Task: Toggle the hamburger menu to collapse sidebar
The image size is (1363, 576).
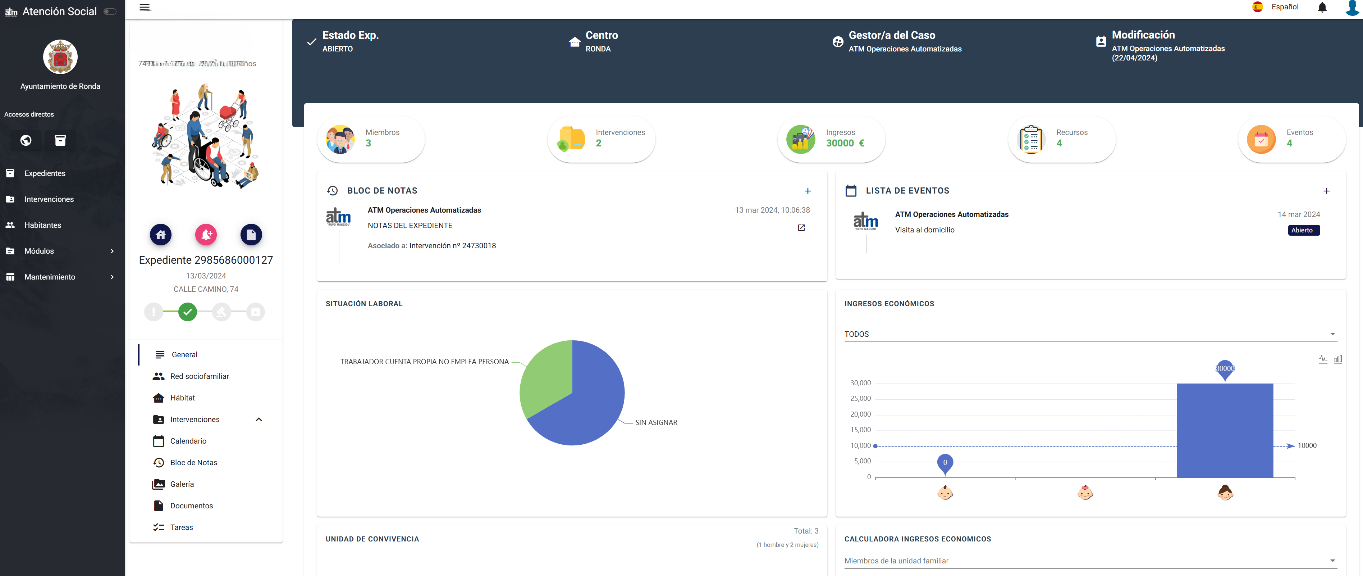Action: click(145, 7)
